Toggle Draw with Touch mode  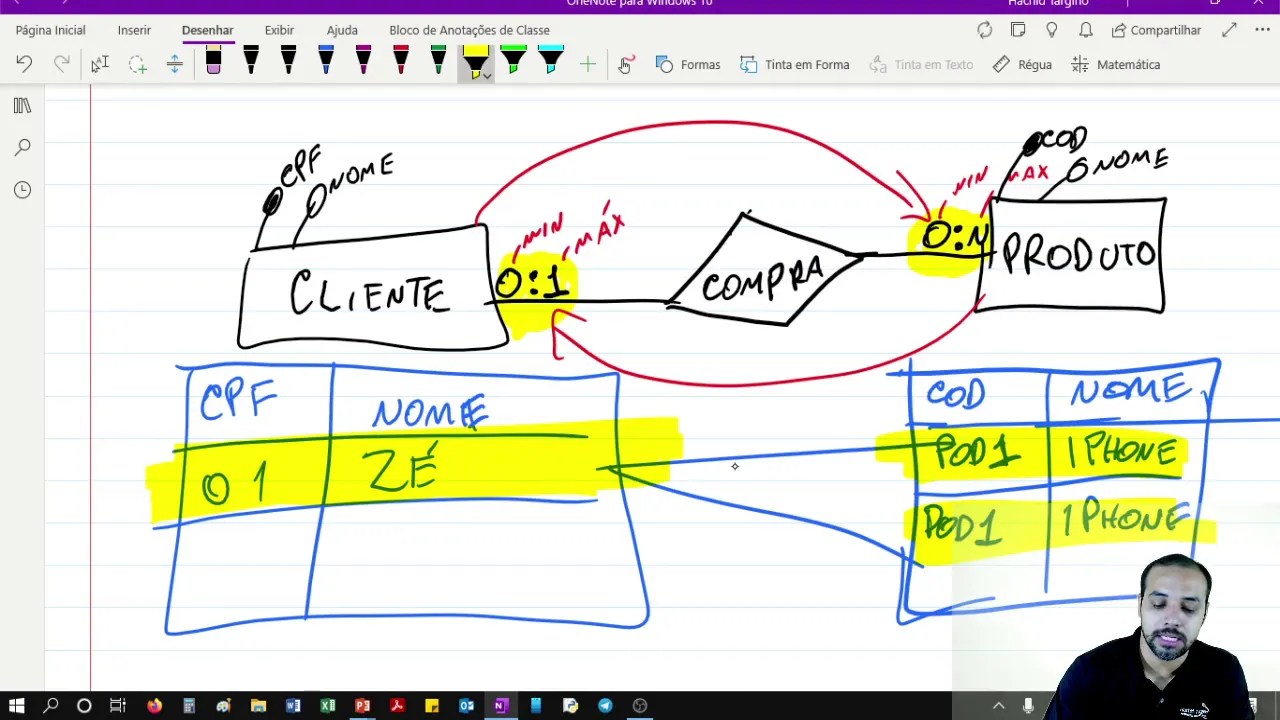[626, 64]
